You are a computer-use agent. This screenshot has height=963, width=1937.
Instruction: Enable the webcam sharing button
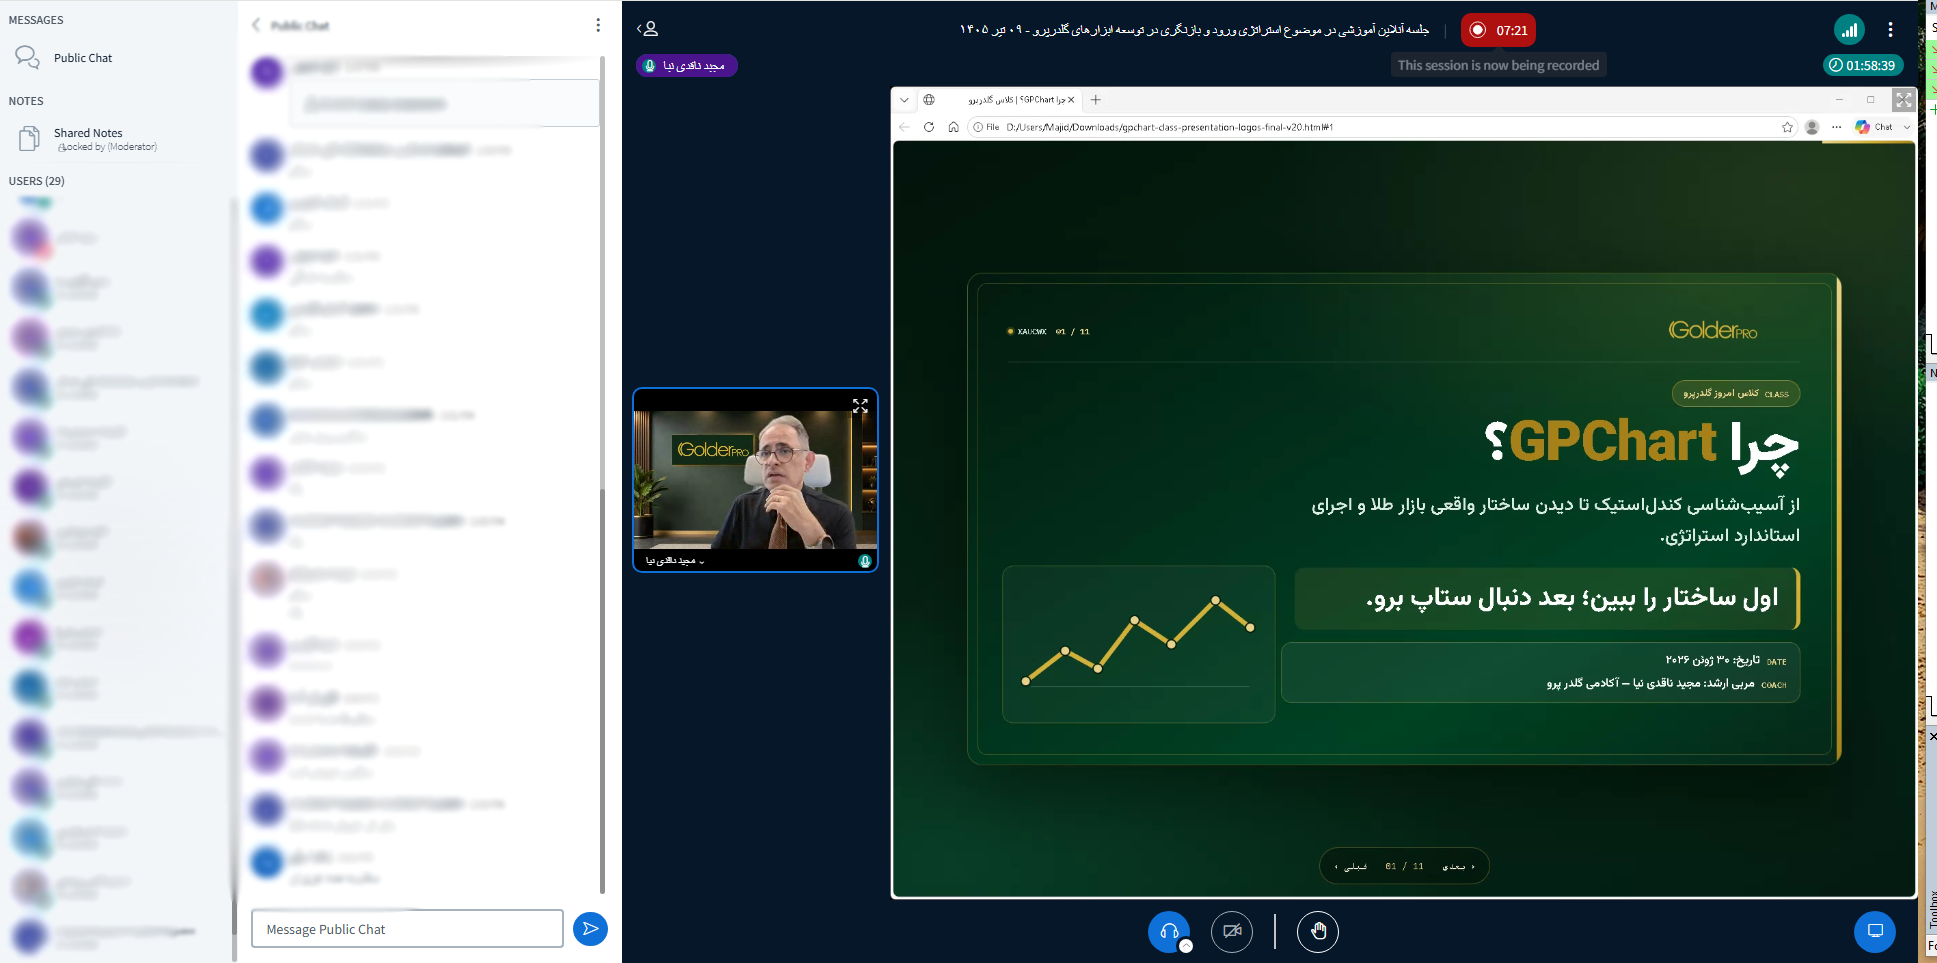coord(1232,932)
